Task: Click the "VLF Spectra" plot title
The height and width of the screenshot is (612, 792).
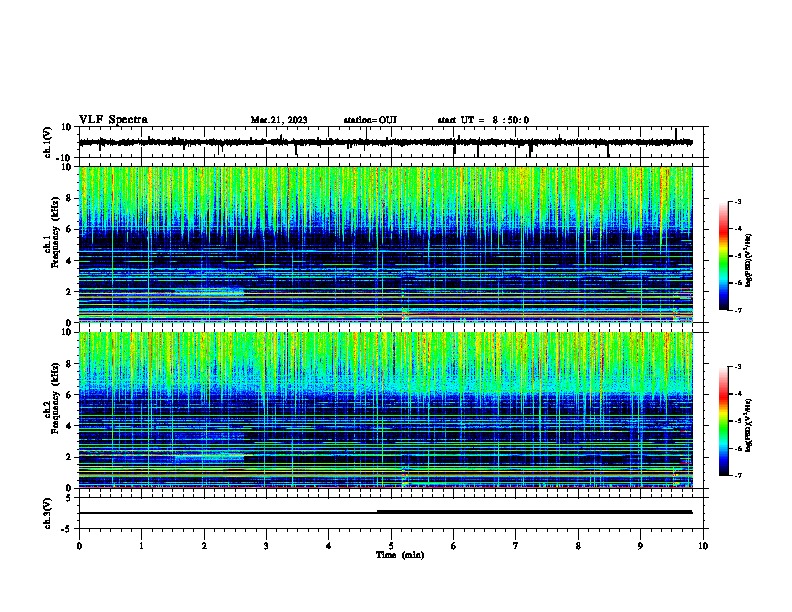Action: [x=113, y=120]
